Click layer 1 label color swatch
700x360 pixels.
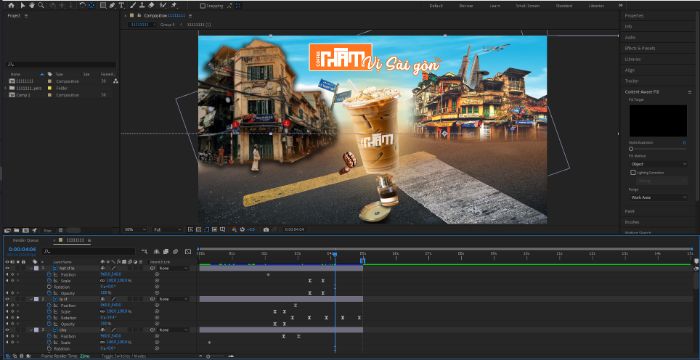click(36, 268)
